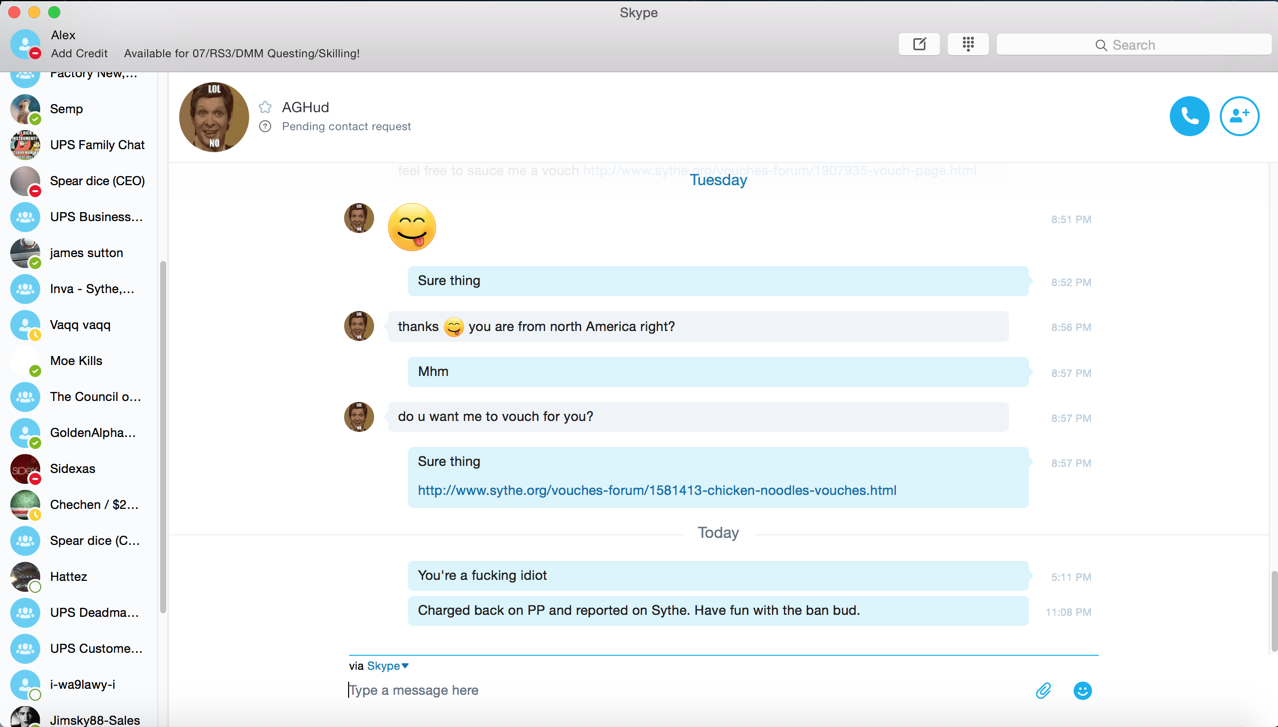The image size is (1278, 727).
Task: Click the pending request question mark icon
Action: (x=265, y=127)
